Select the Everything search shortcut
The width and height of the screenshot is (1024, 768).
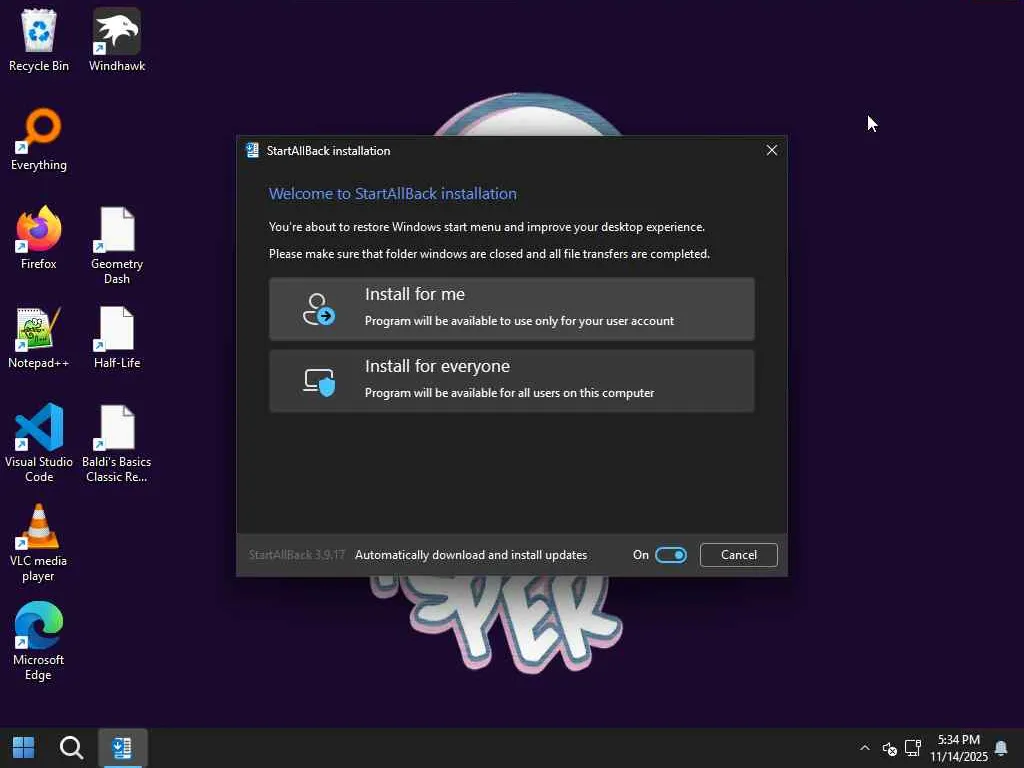pos(39,139)
